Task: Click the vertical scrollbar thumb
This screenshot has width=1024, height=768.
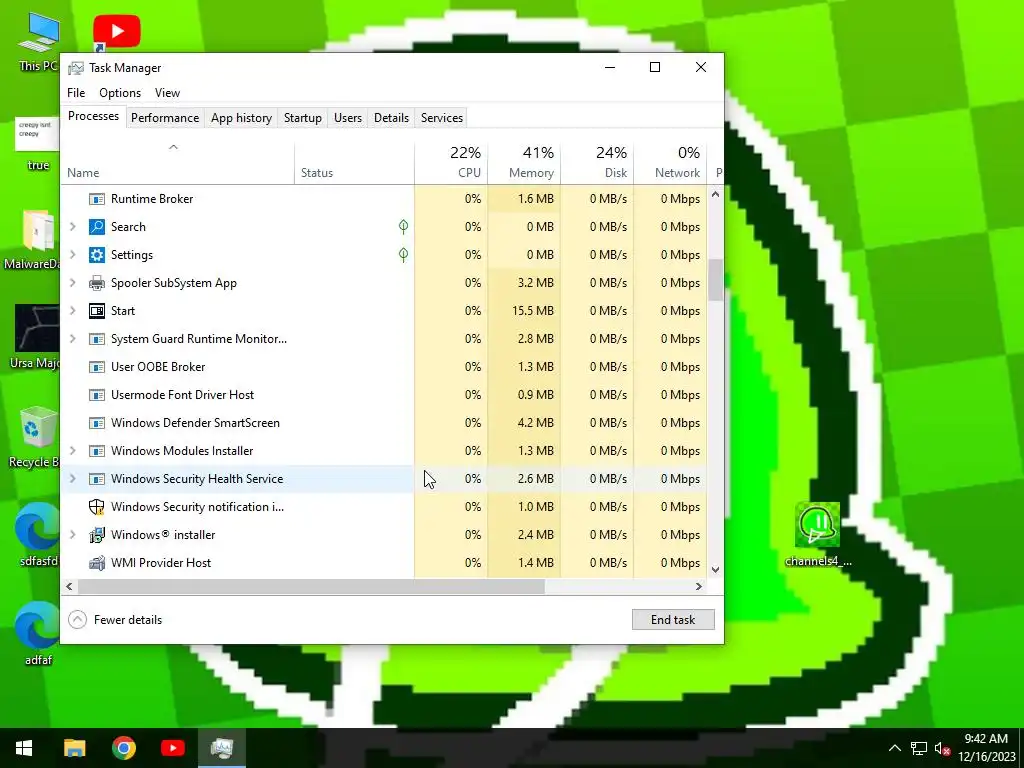Action: (715, 280)
